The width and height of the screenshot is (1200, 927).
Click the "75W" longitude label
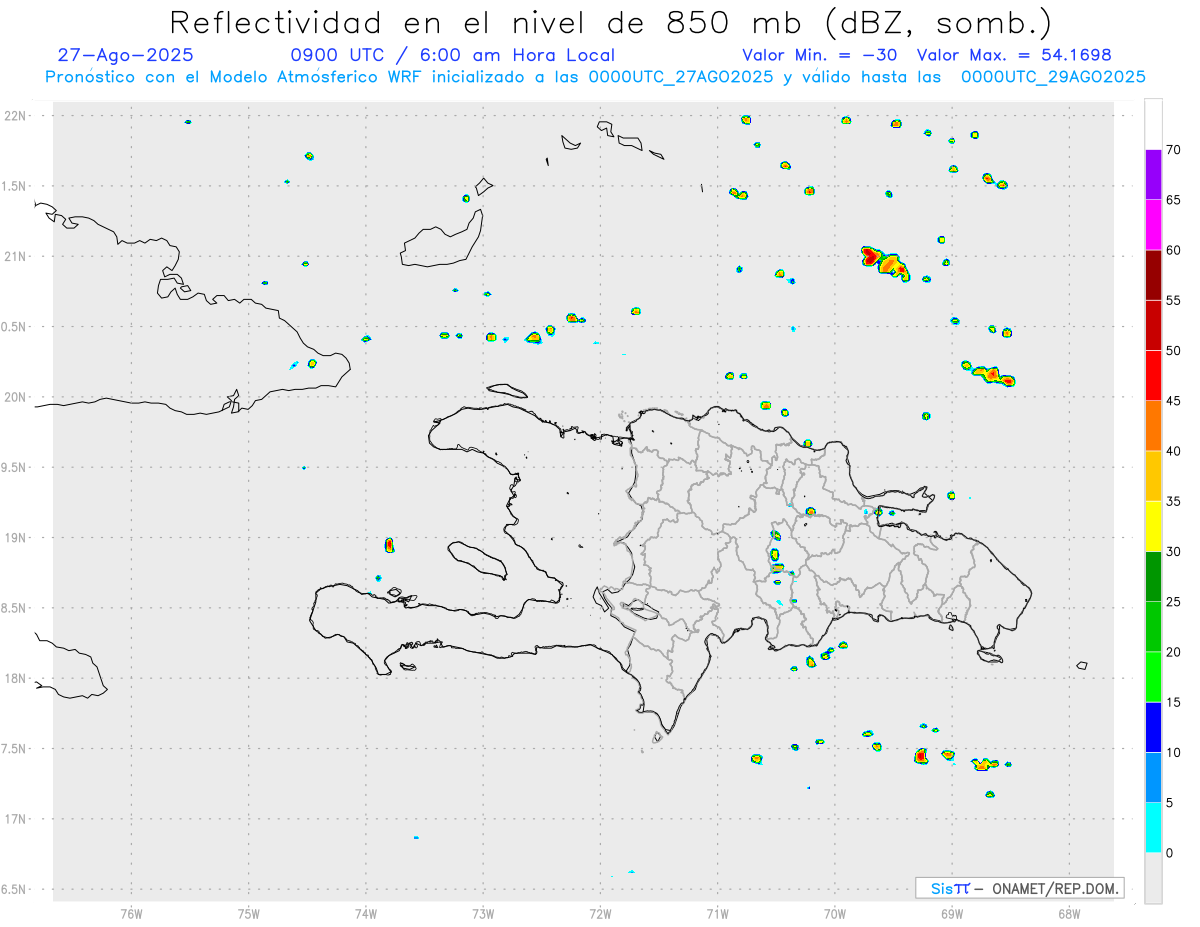click(x=249, y=913)
